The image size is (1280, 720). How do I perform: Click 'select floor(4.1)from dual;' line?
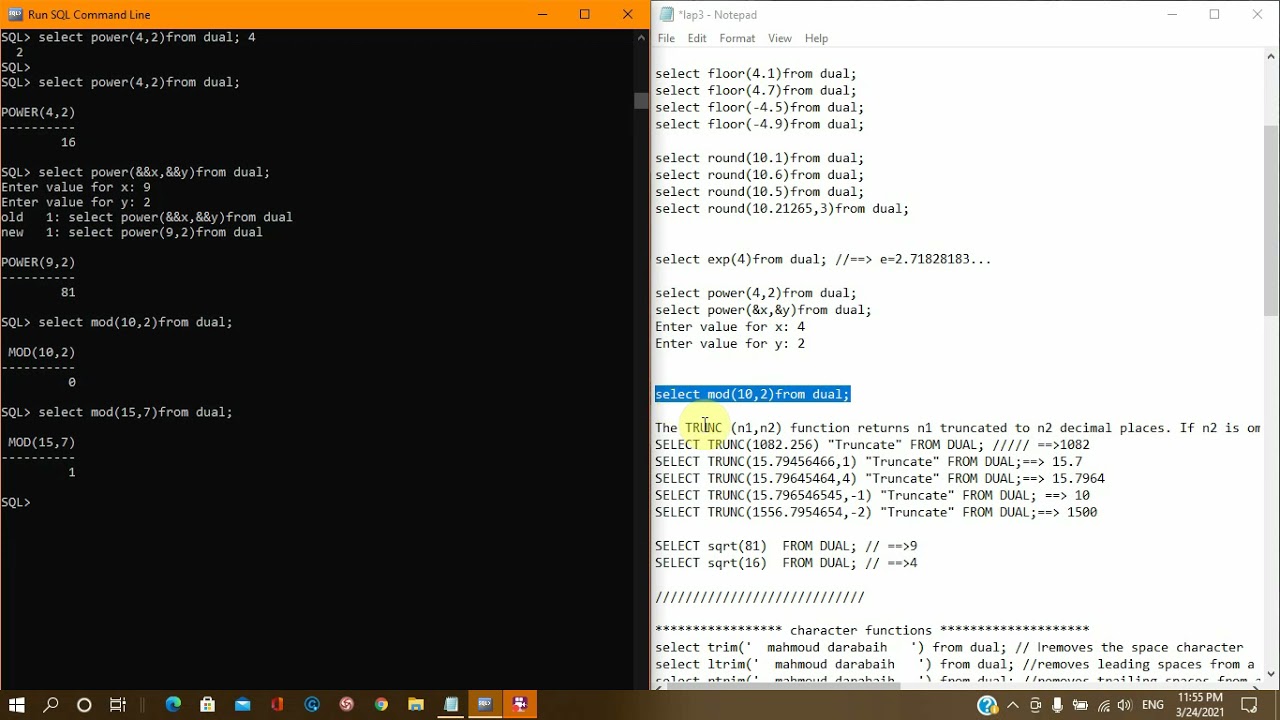(x=755, y=74)
